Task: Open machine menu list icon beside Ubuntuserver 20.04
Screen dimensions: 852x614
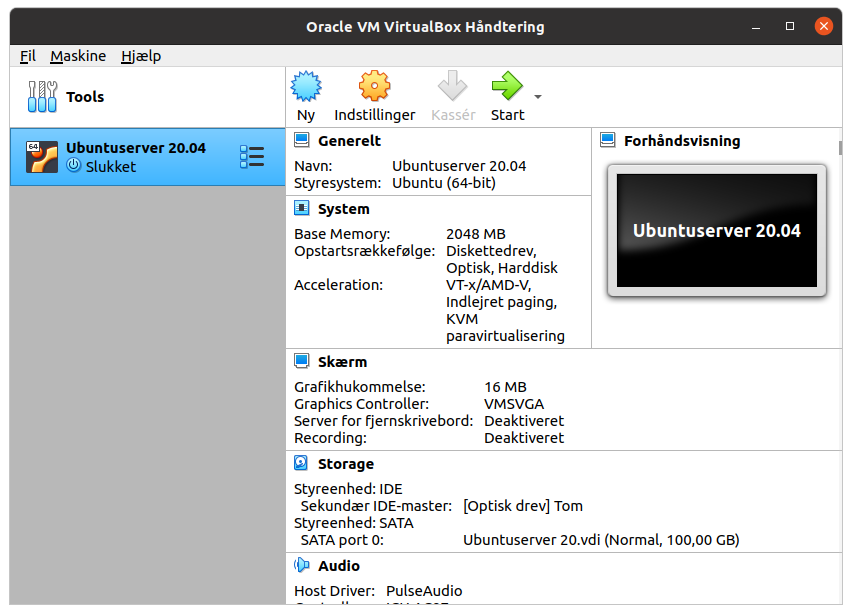Action: point(252,156)
